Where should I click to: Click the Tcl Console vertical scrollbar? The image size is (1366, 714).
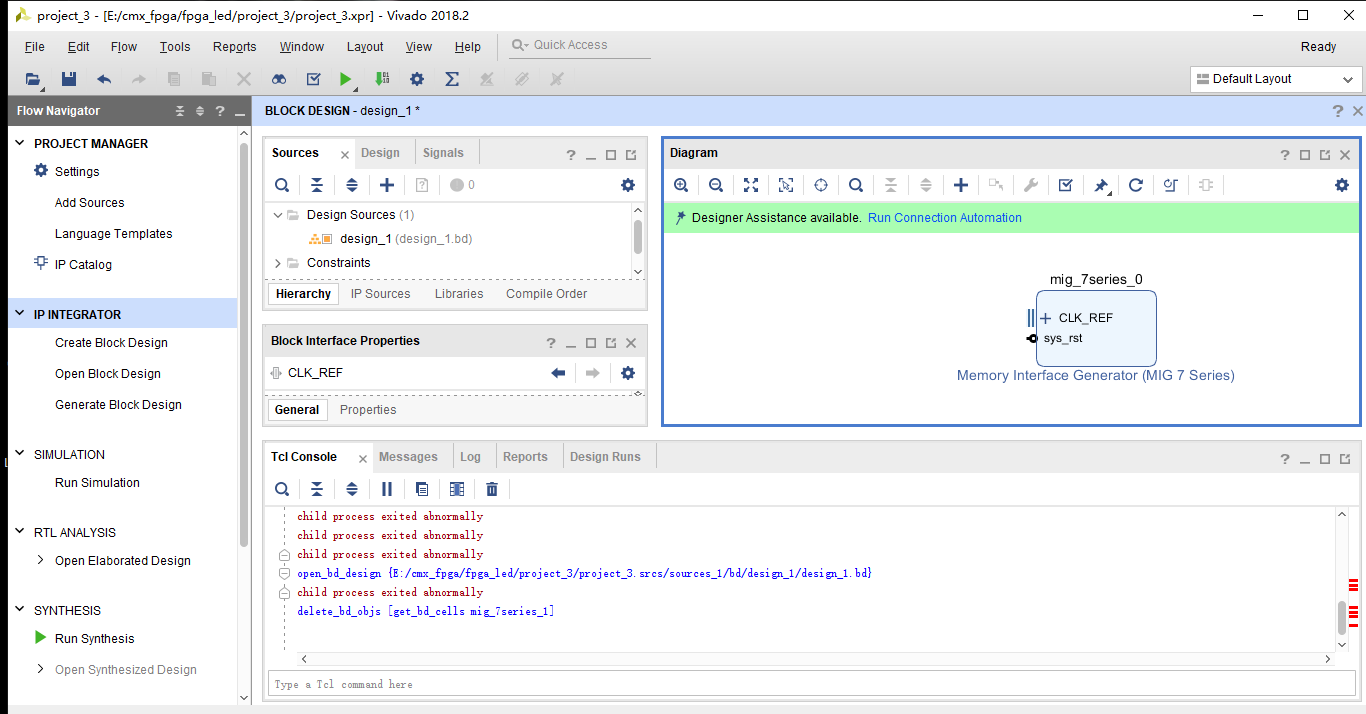point(1342,616)
